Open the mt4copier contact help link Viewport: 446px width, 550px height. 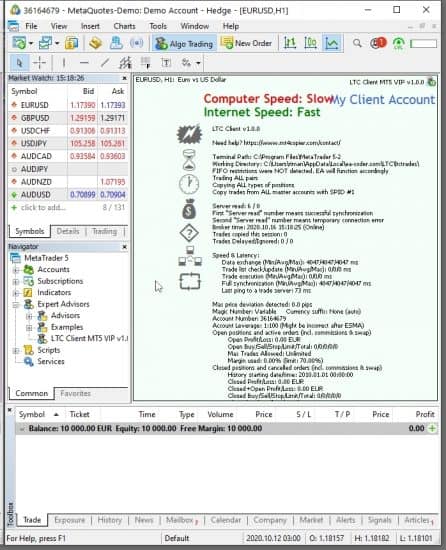(x=292, y=143)
